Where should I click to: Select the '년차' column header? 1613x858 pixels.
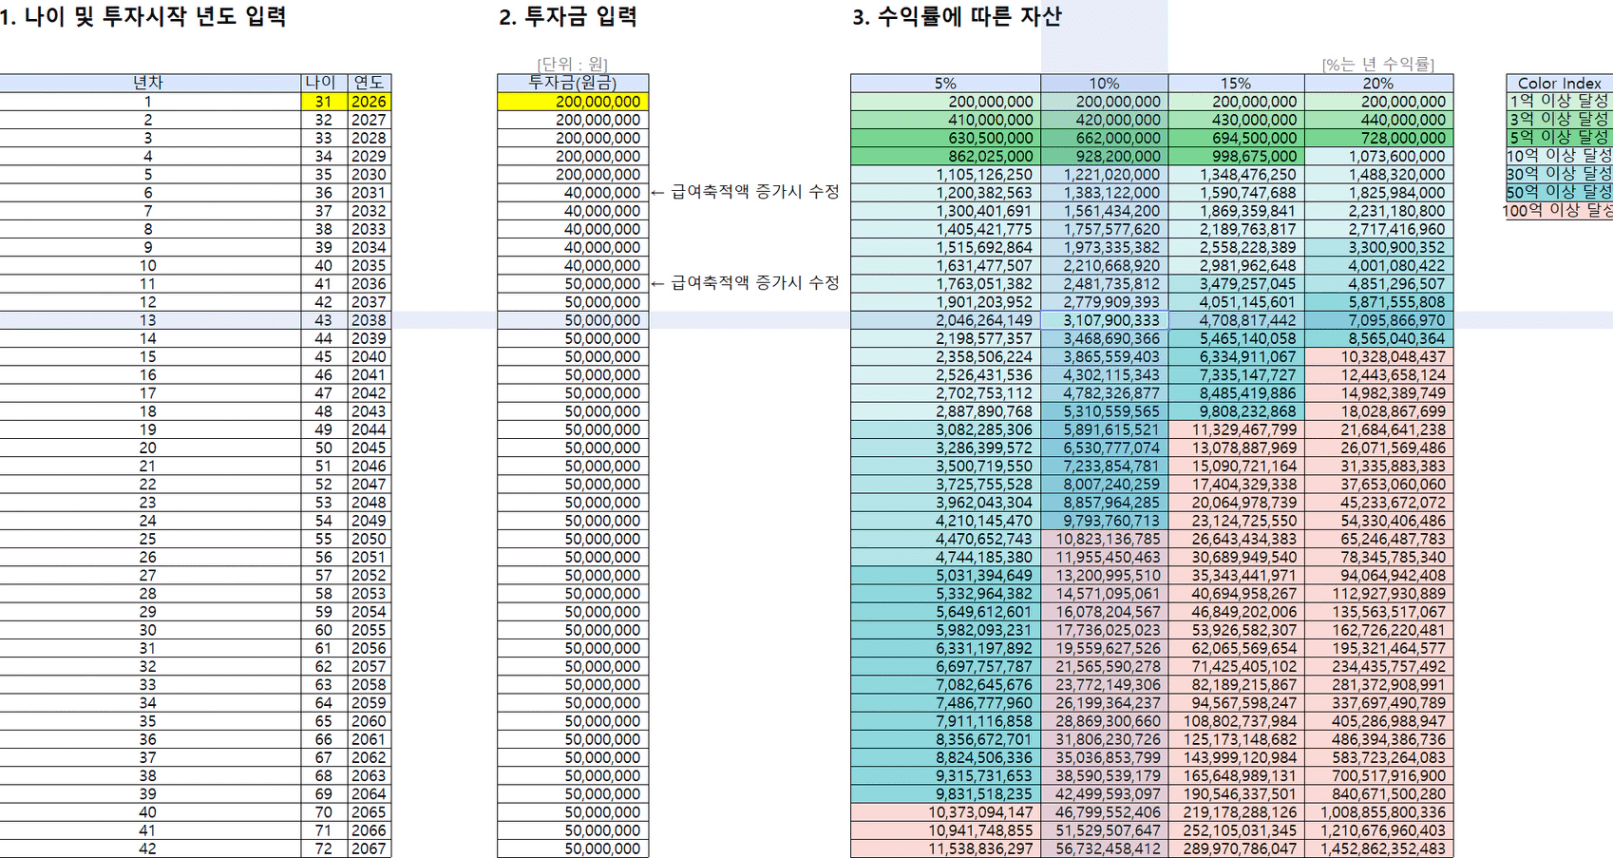[x=148, y=83]
